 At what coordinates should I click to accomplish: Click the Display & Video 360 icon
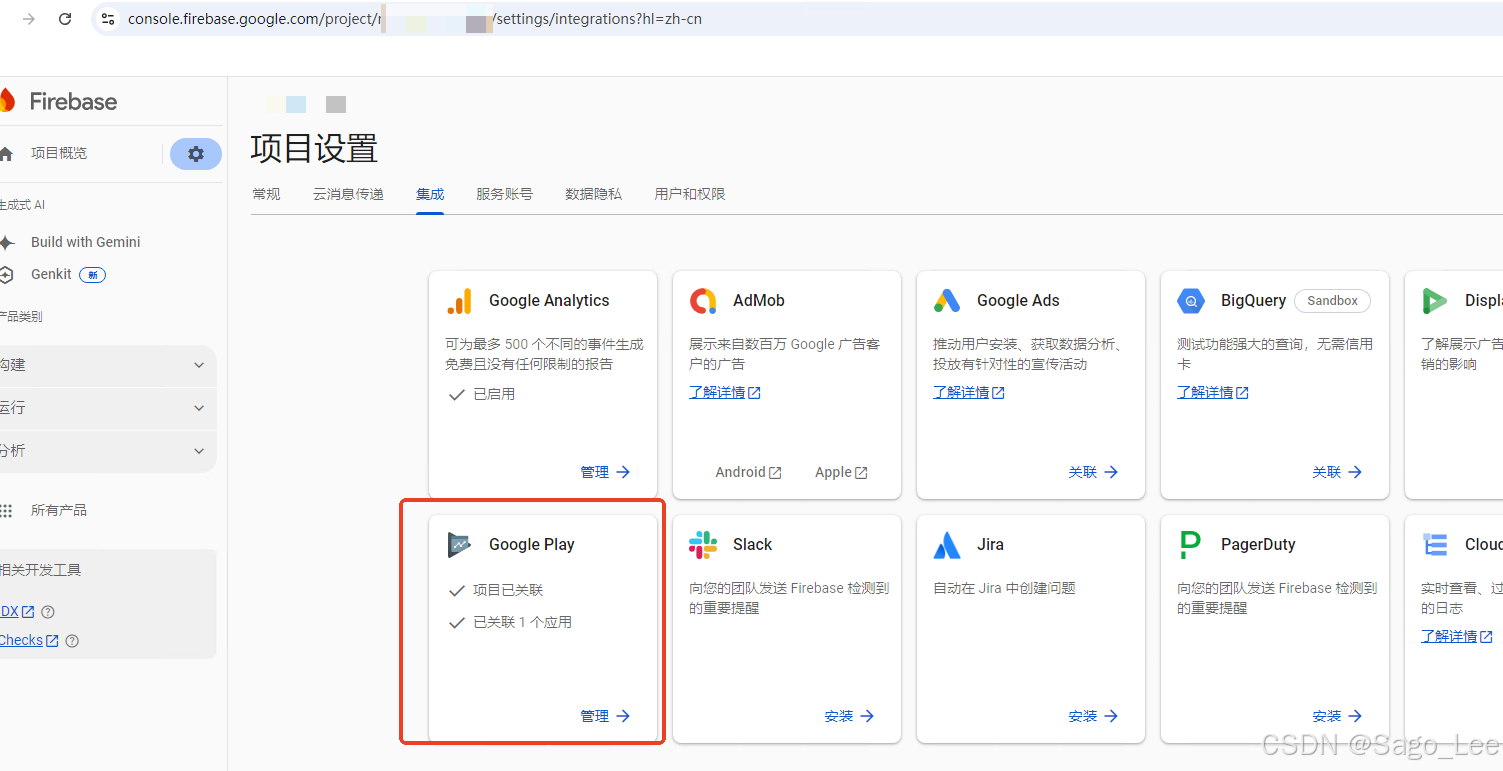pyautogui.click(x=1435, y=301)
